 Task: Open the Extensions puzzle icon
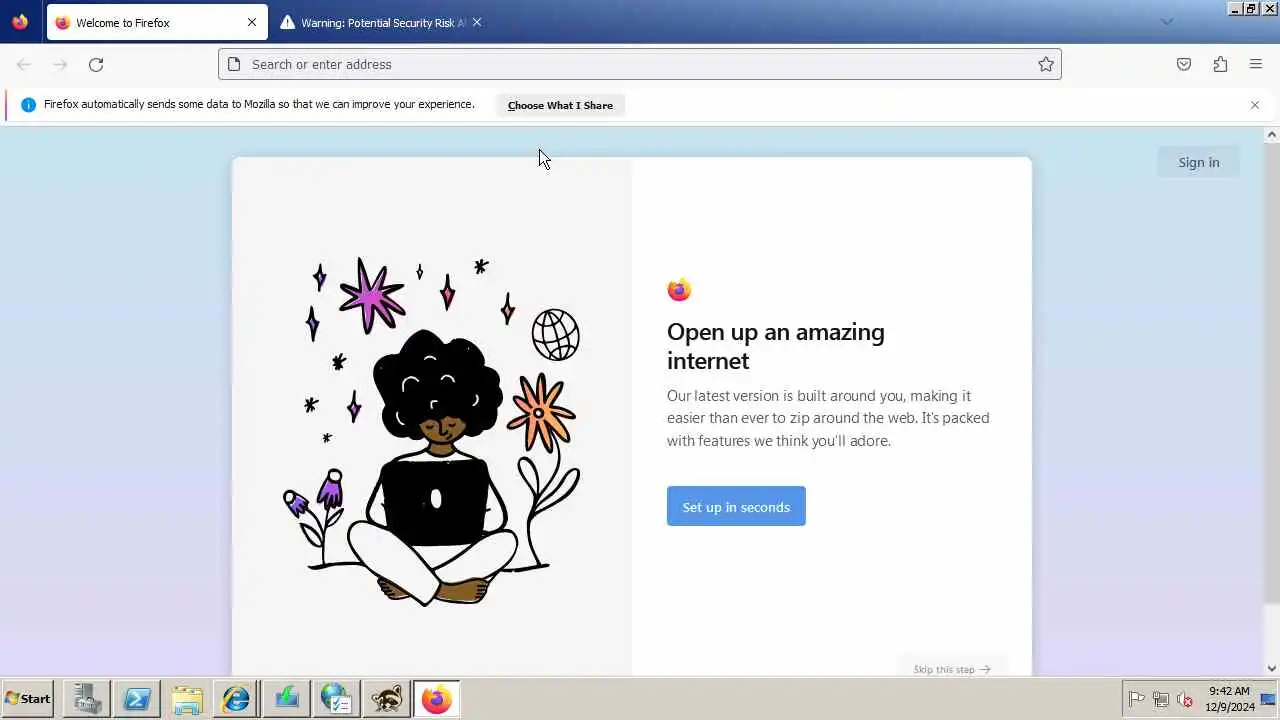[x=1220, y=64]
